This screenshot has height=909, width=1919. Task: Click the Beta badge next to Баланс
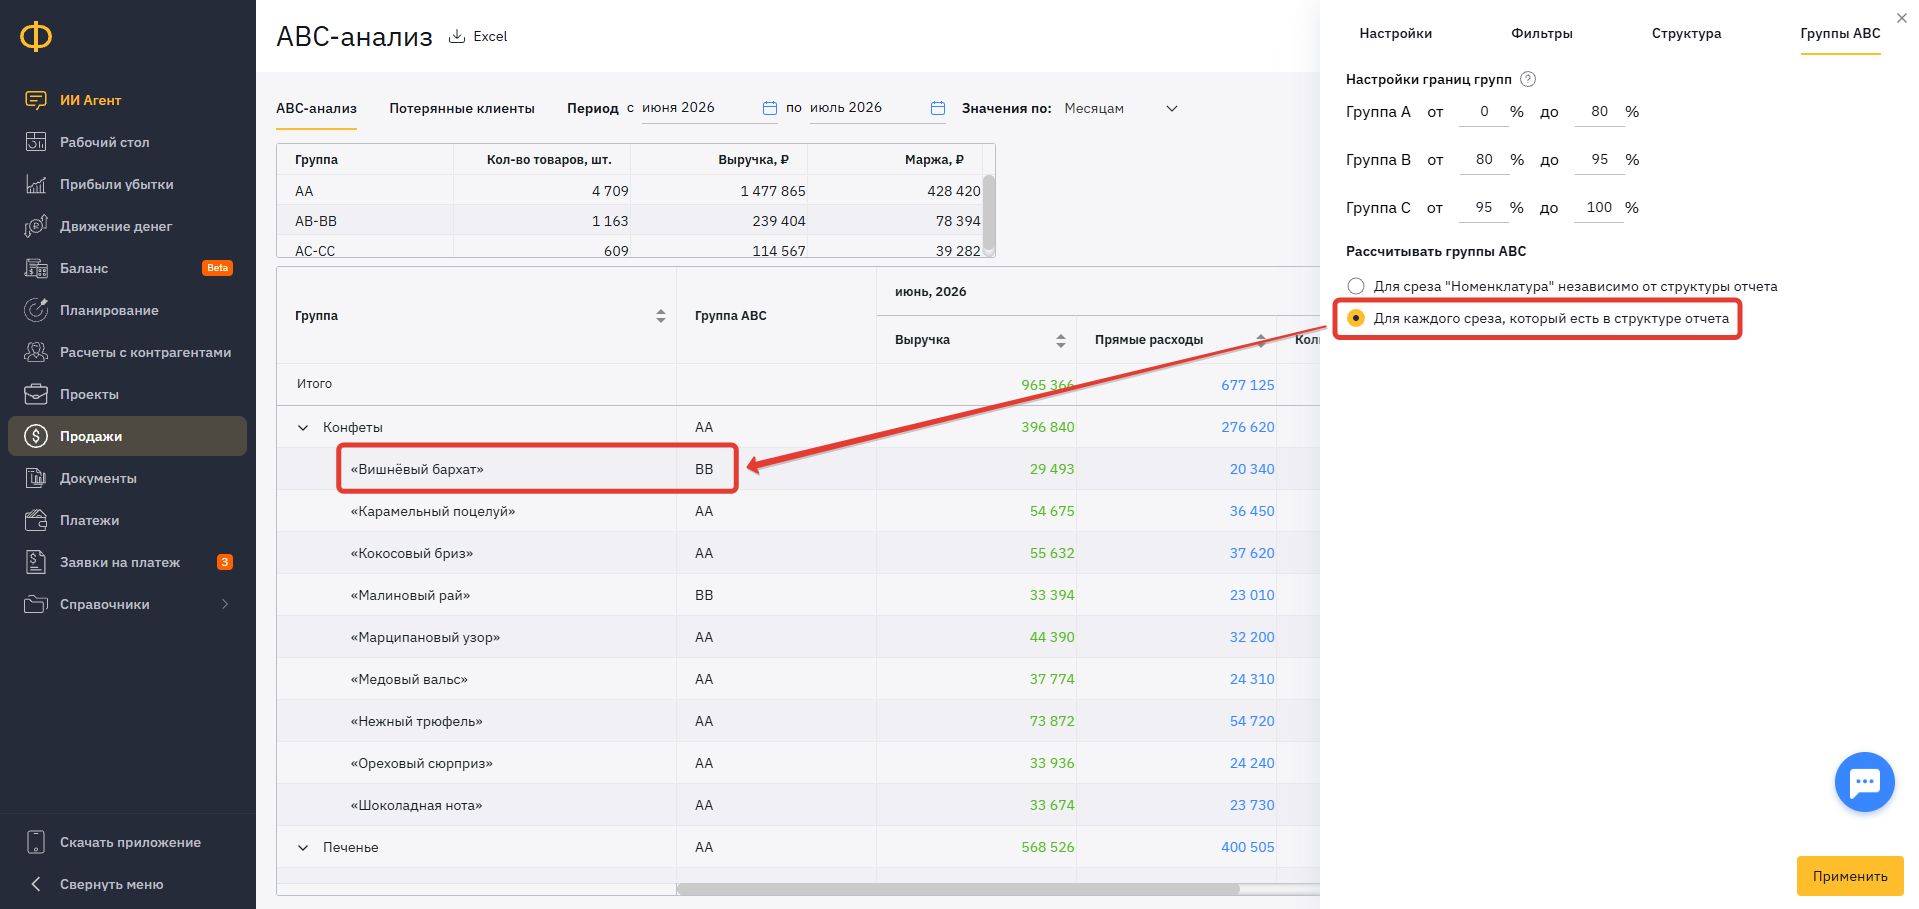[x=218, y=268]
